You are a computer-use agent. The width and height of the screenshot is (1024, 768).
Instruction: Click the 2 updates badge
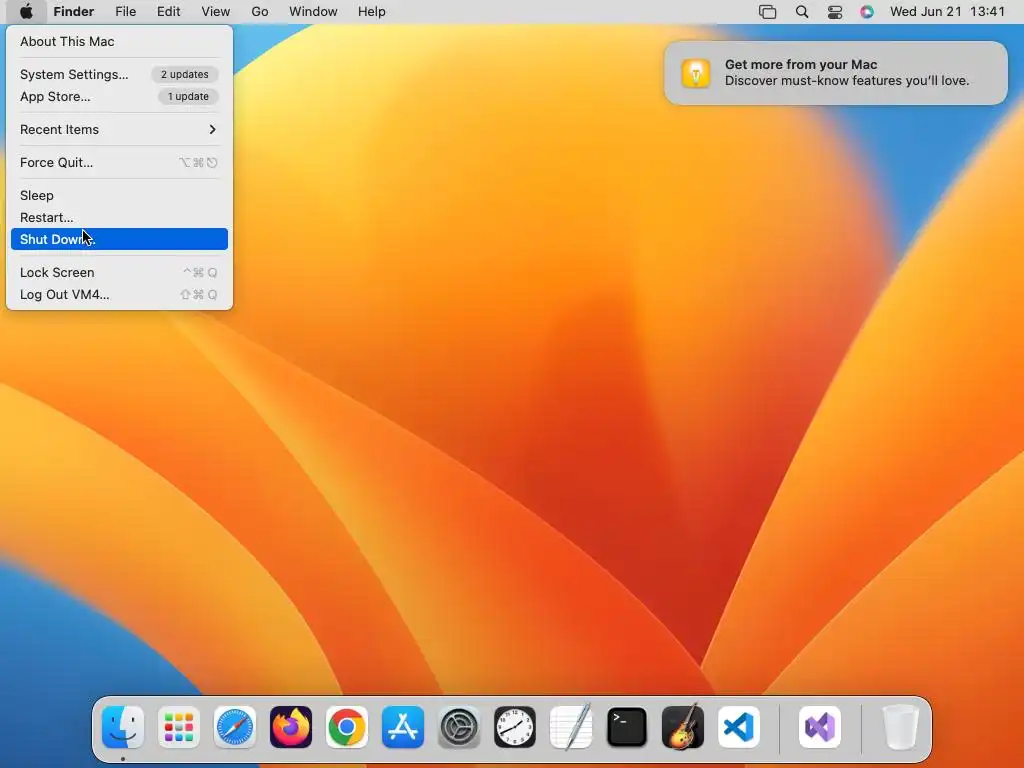(185, 74)
